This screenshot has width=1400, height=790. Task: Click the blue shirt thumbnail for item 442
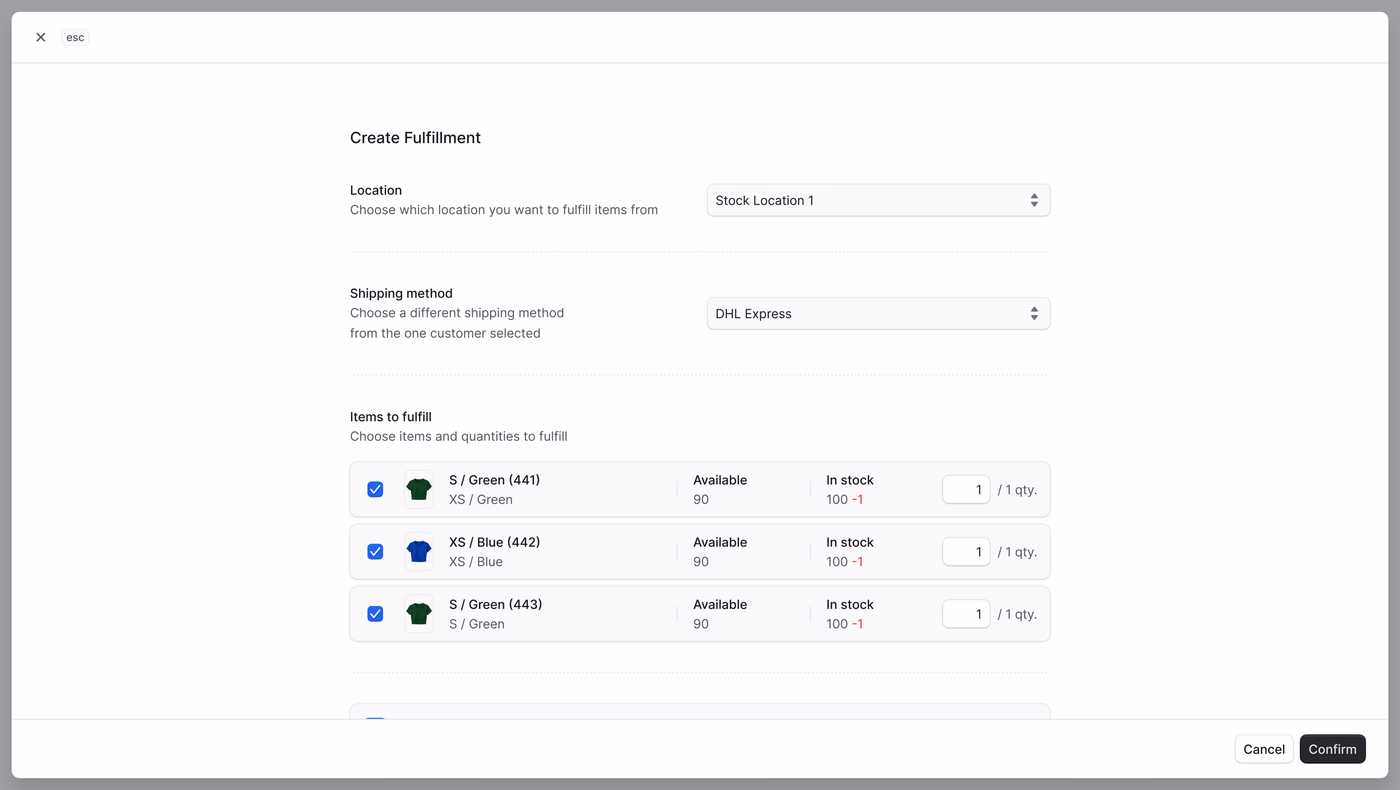[419, 551]
